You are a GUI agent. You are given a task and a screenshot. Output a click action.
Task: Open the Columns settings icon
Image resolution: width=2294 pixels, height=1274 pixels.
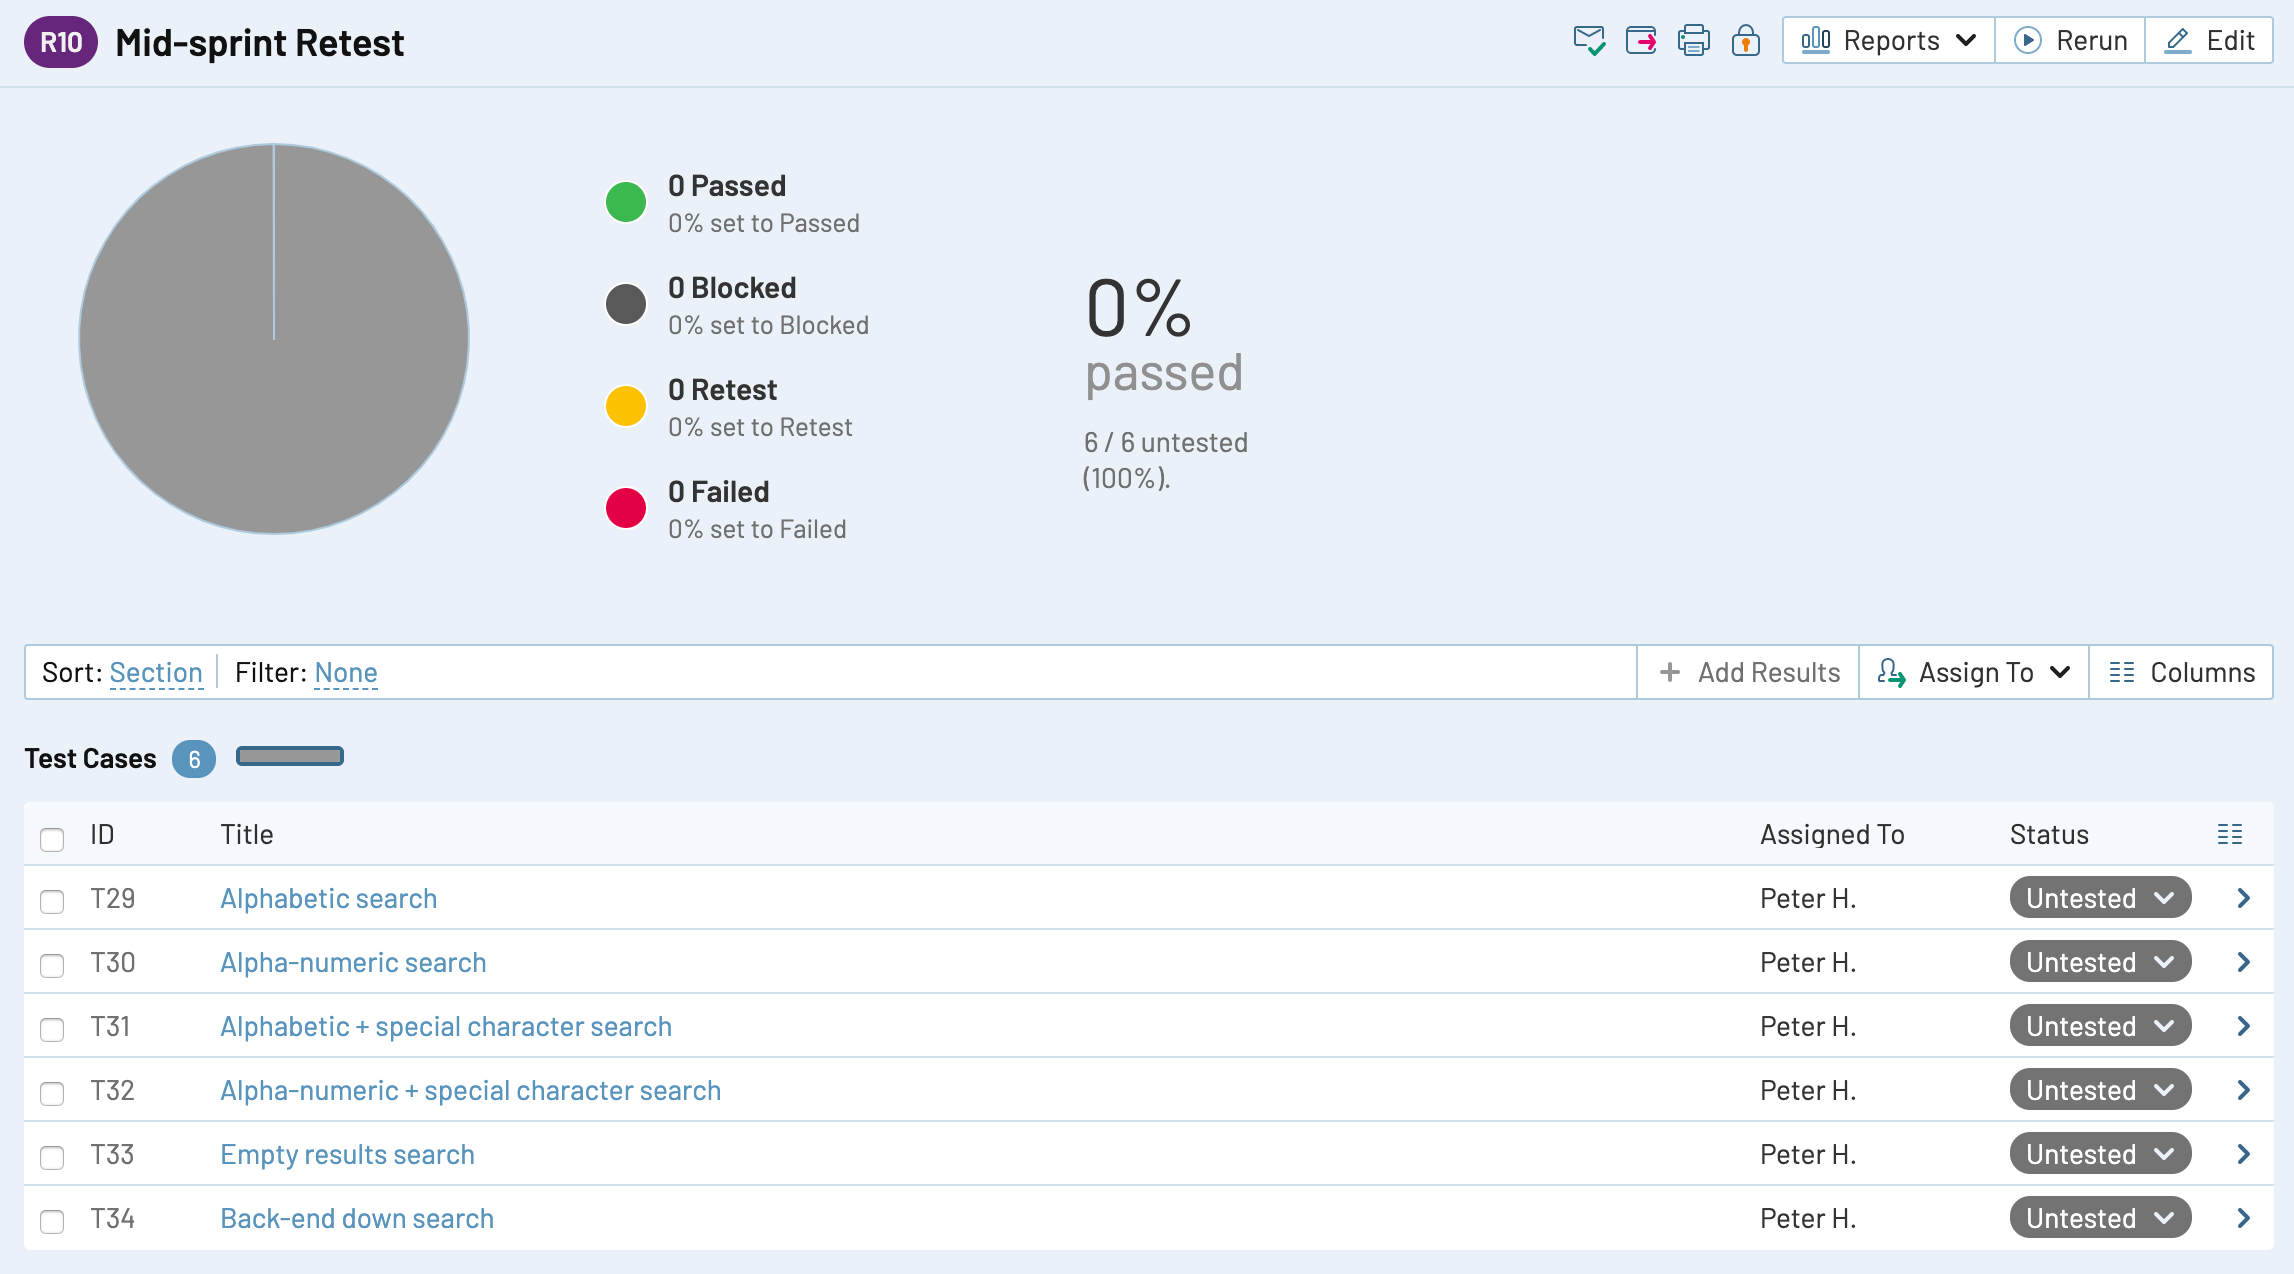2122,672
